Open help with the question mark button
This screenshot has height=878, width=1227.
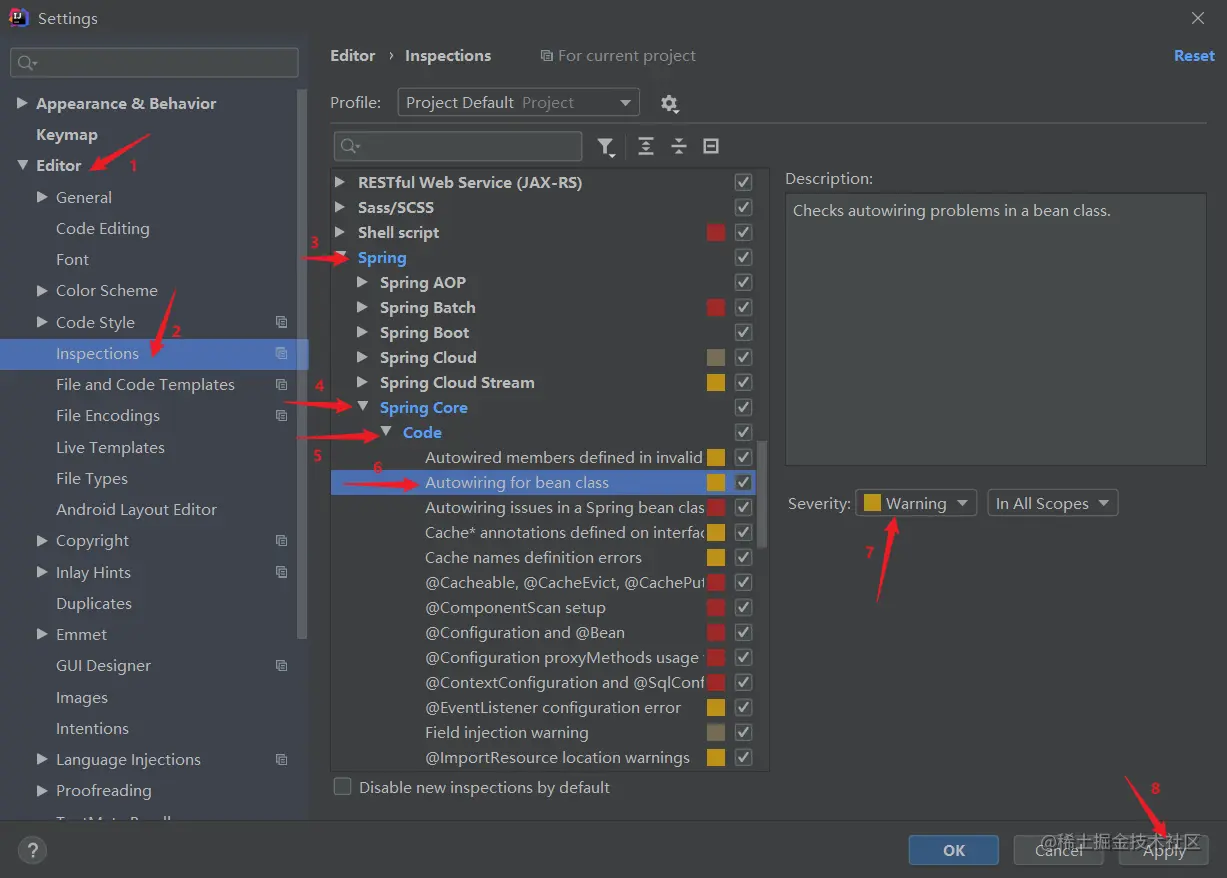point(32,851)
